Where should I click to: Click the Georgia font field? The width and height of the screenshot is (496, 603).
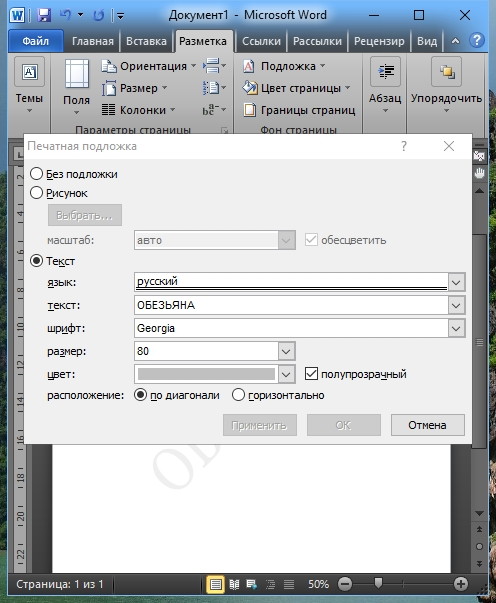tap(291, 328)
